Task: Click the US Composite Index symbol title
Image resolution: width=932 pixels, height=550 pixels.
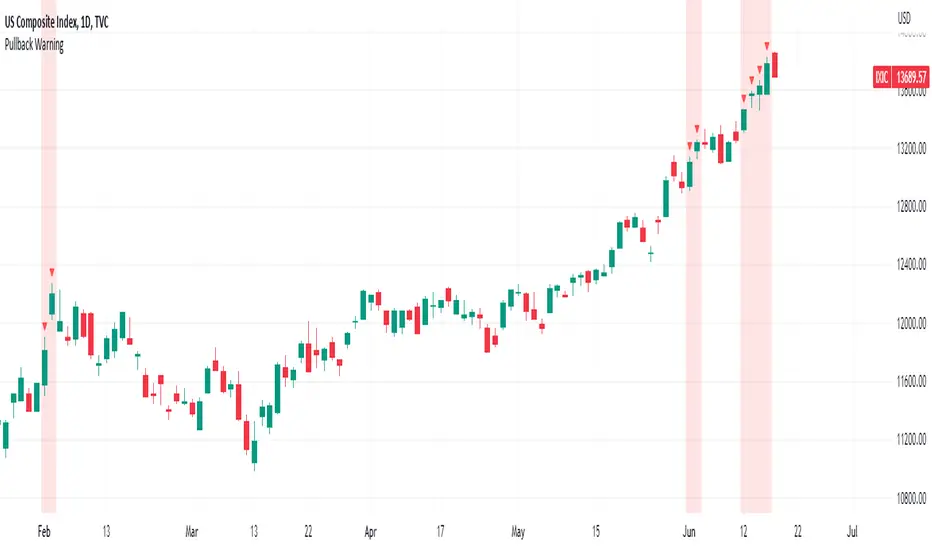Action: point(52,30)
